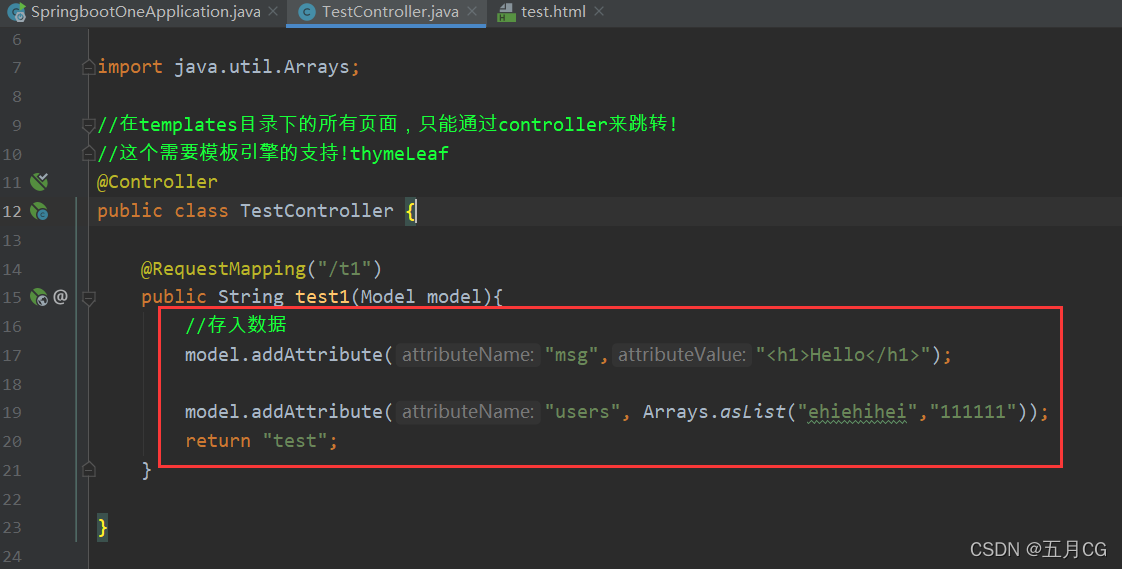This screenshot has height=569, width=1122.
Task: Click the method fold end marker on line 21
Action: point(89,470)
